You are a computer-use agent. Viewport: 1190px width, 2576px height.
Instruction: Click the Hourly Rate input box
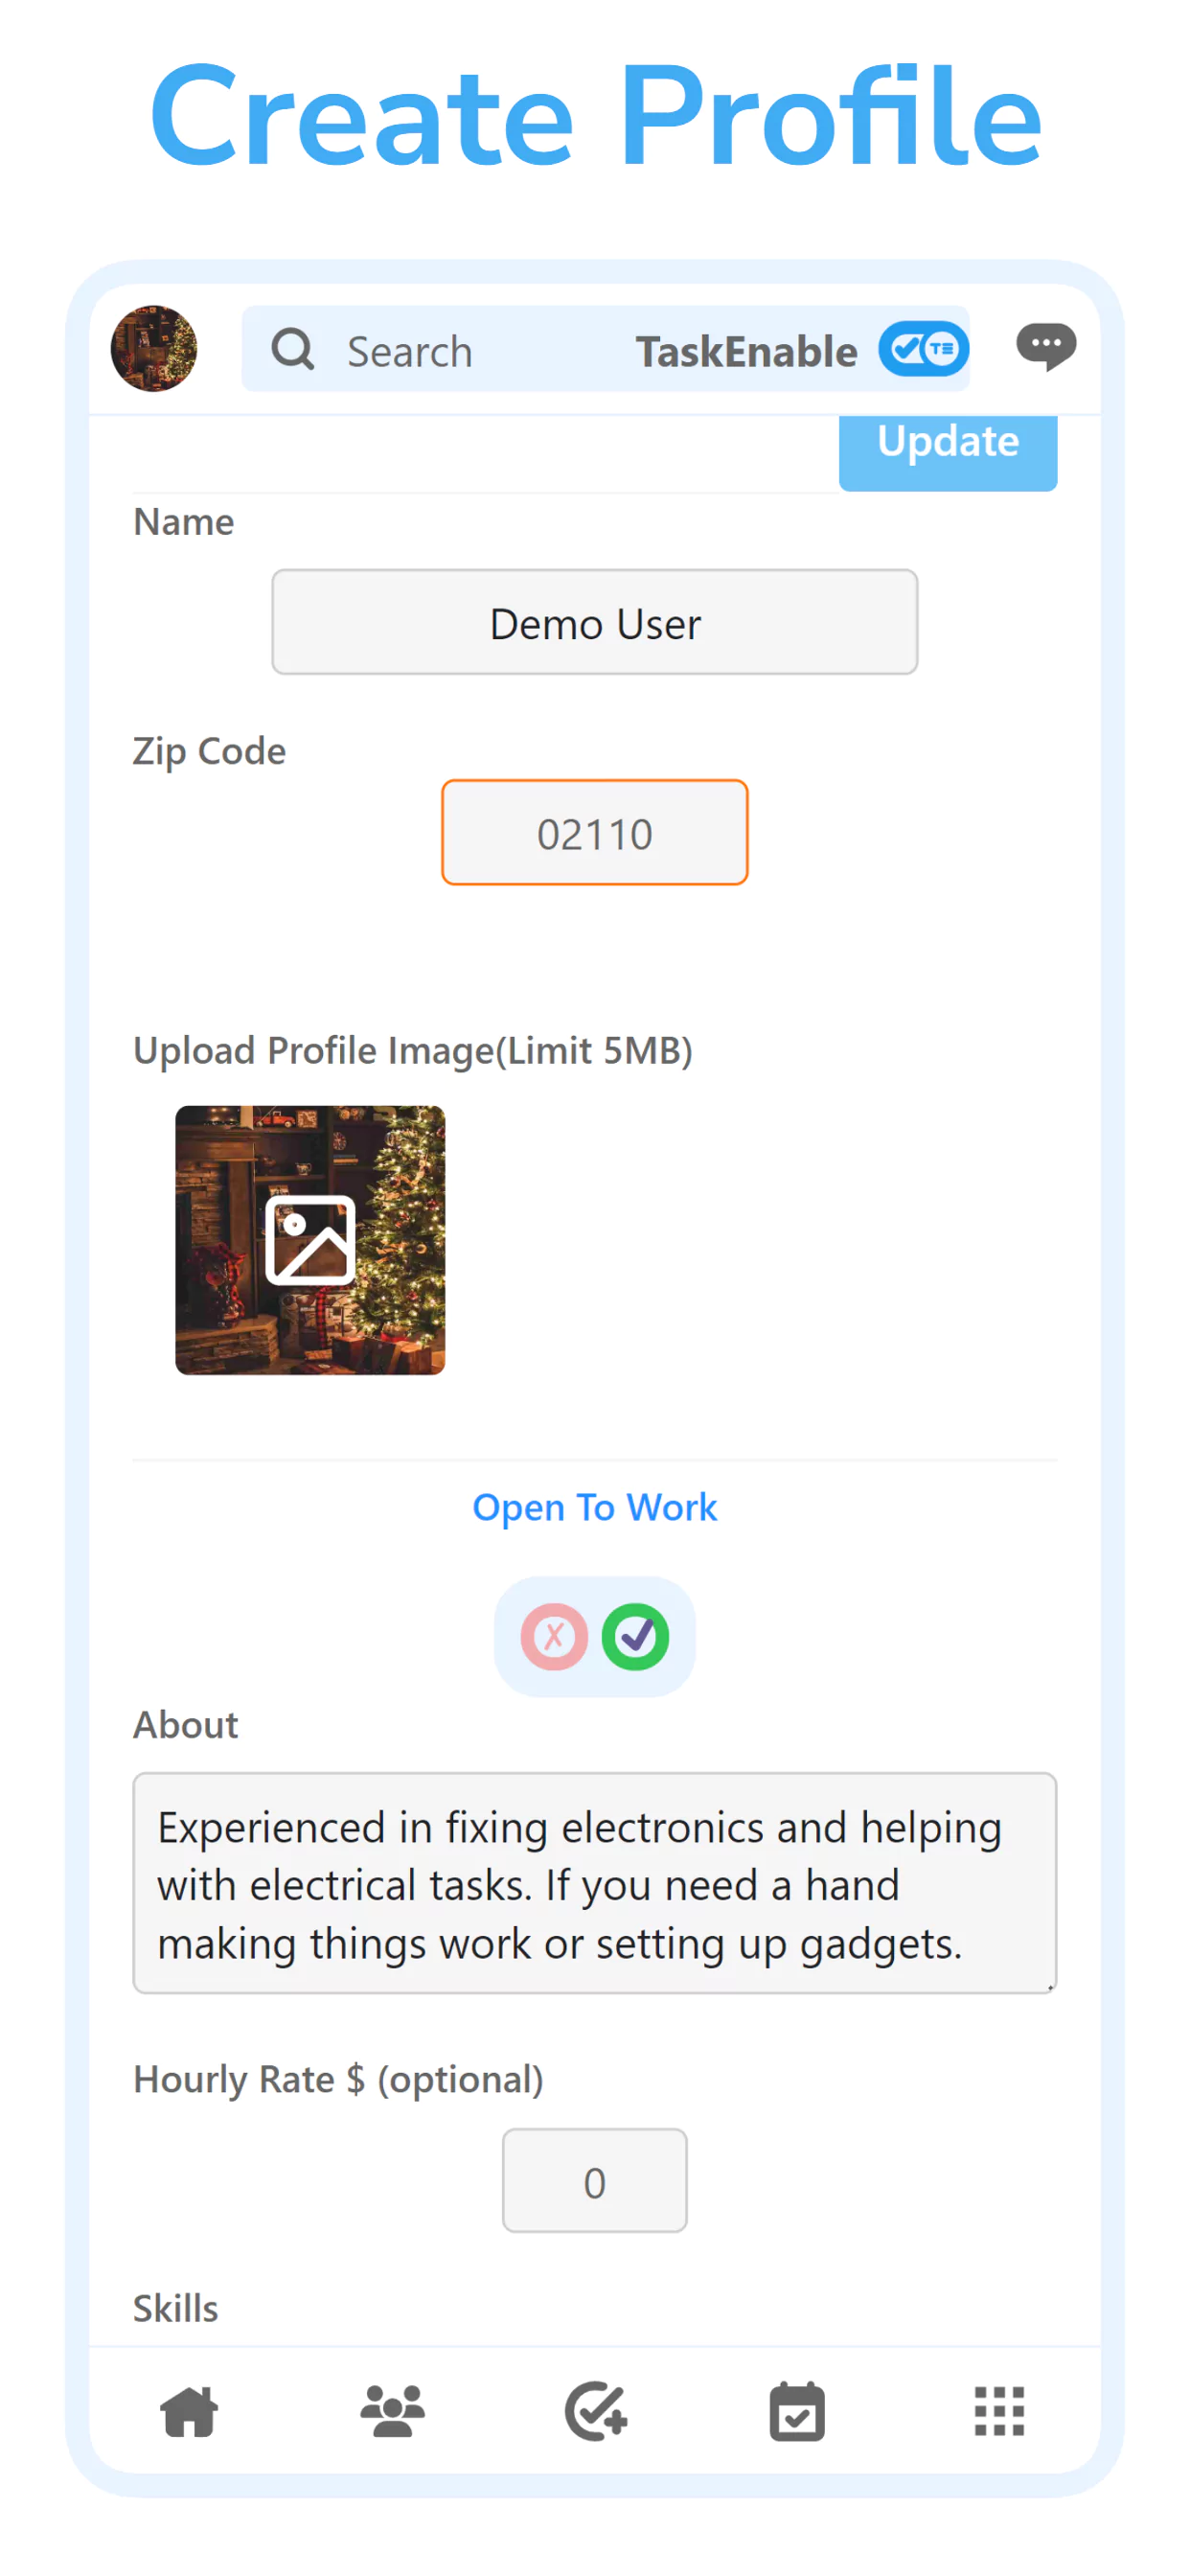[594, 2180]
